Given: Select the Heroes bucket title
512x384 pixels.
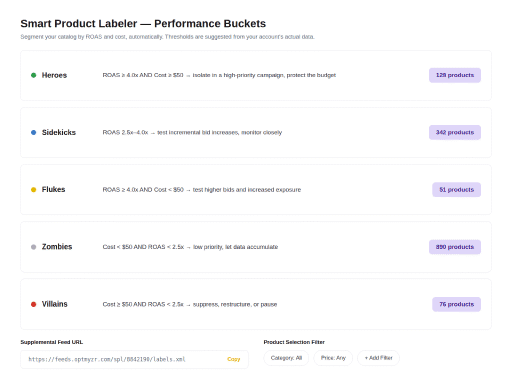Looking at the screenshot, I should click(x=54, y=75).
